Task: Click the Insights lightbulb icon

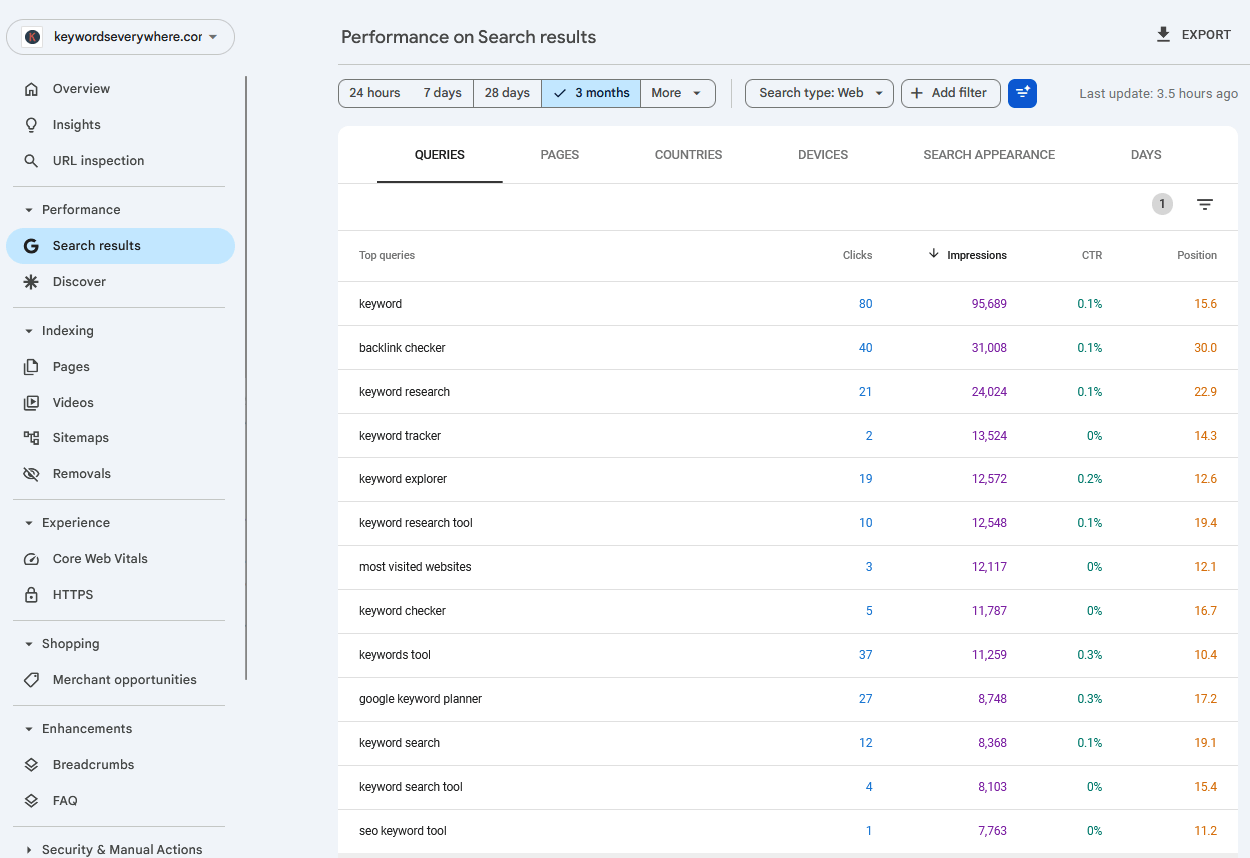Action: click(x=31, y=125)
